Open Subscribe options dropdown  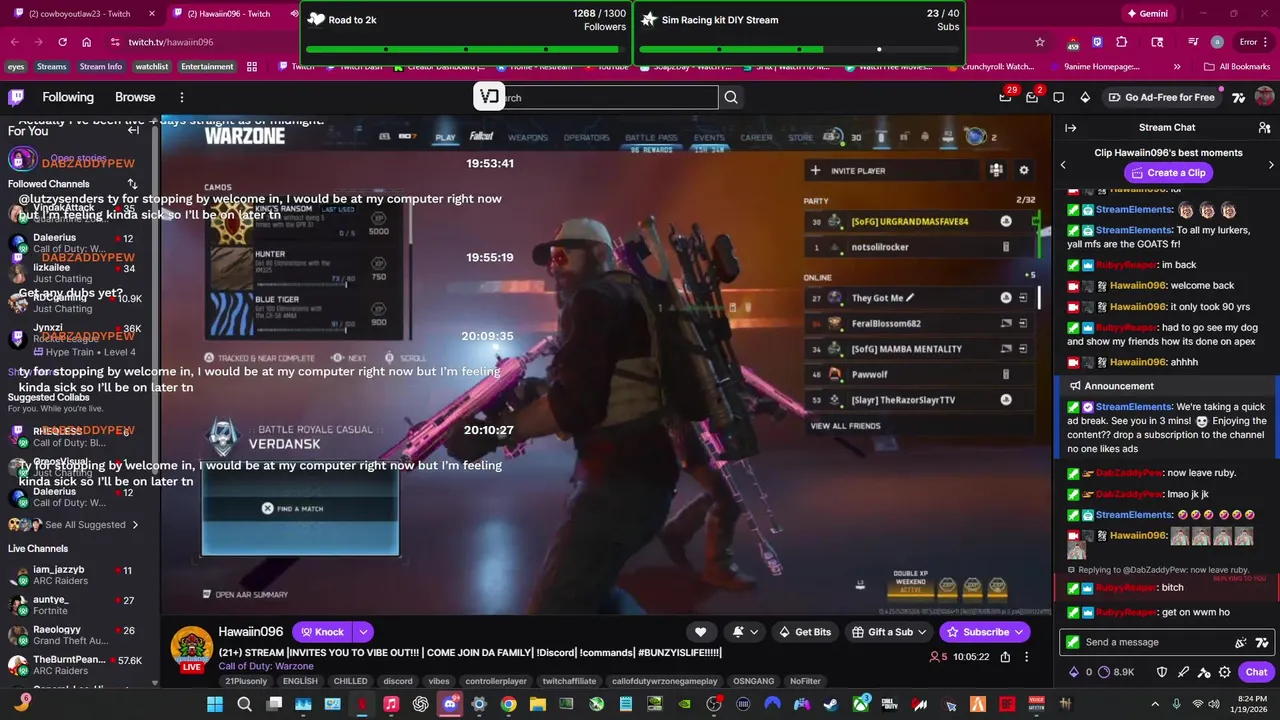click(1019, 632)
